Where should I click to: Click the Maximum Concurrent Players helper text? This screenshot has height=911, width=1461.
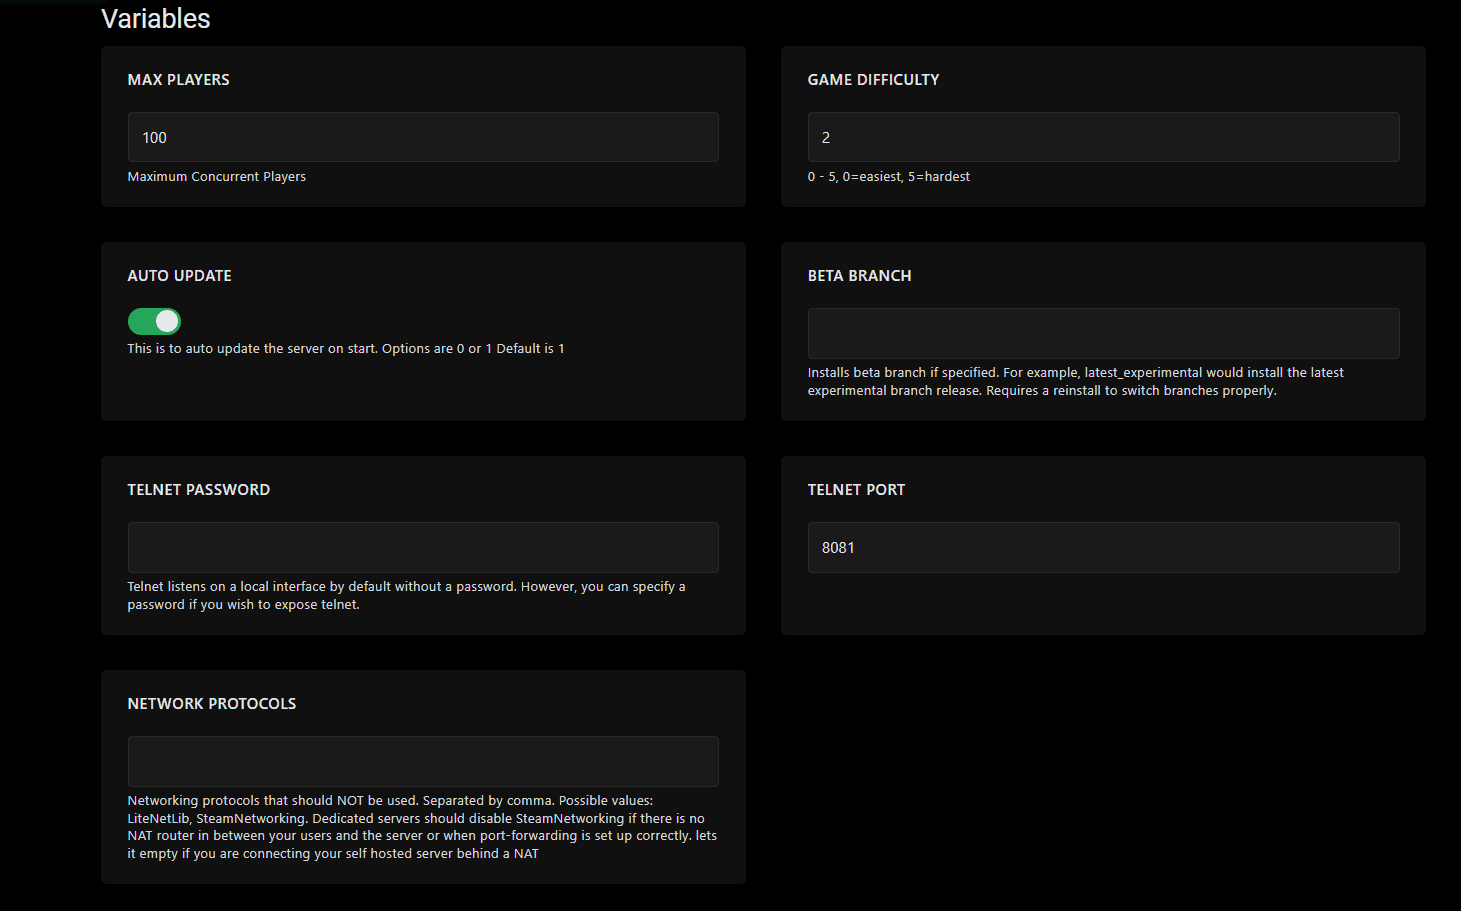[x=216, y=176]
